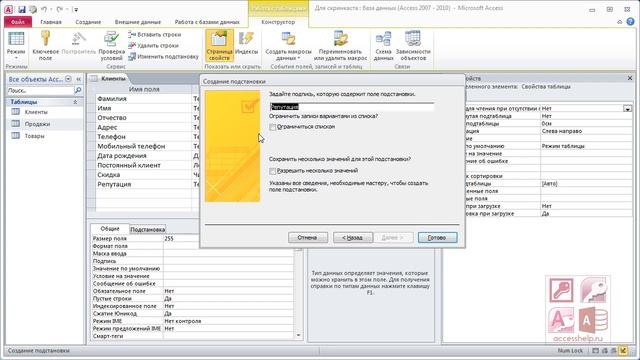Screen dimensions: 640x360
Task: Open Работа с базами данных tab
Action: [x=207, y=22]
